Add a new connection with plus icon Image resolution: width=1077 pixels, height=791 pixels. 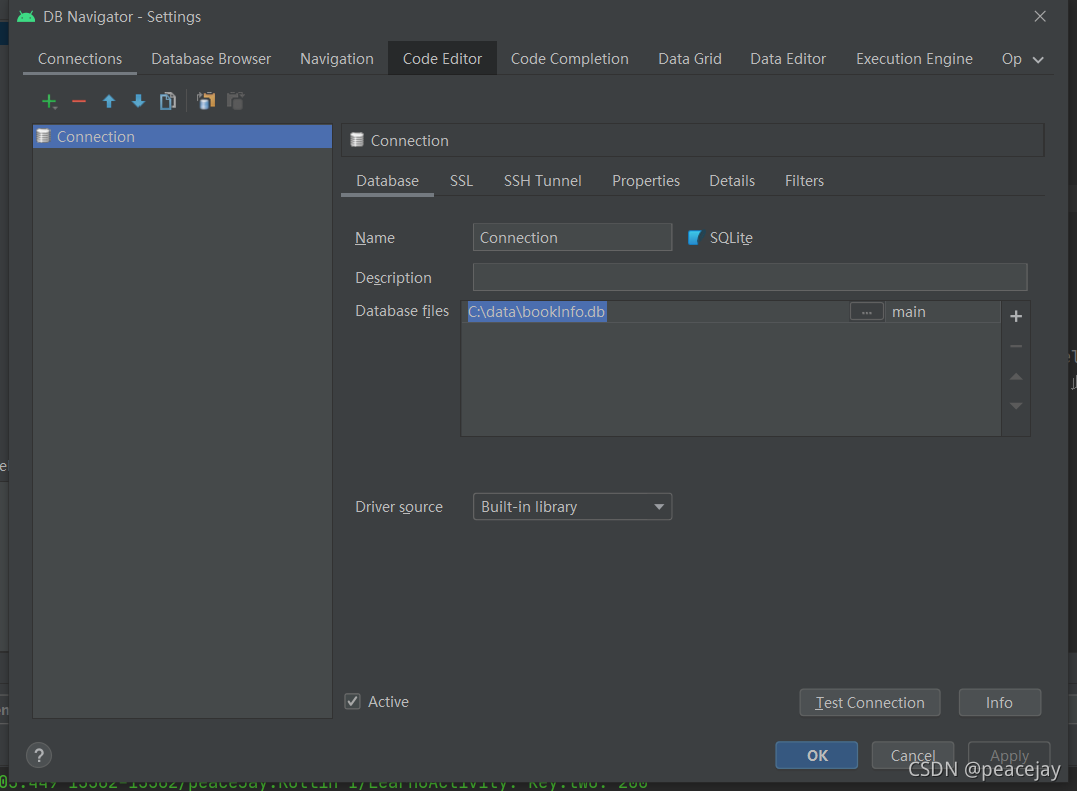[x=49, y=102]
